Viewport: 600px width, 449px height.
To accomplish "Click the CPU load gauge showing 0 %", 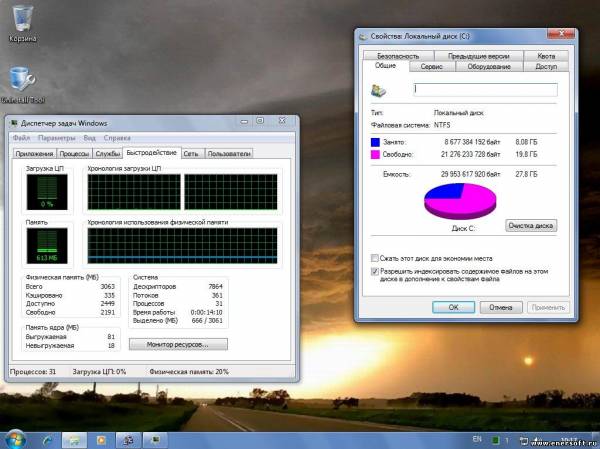I will click(47, 192).
